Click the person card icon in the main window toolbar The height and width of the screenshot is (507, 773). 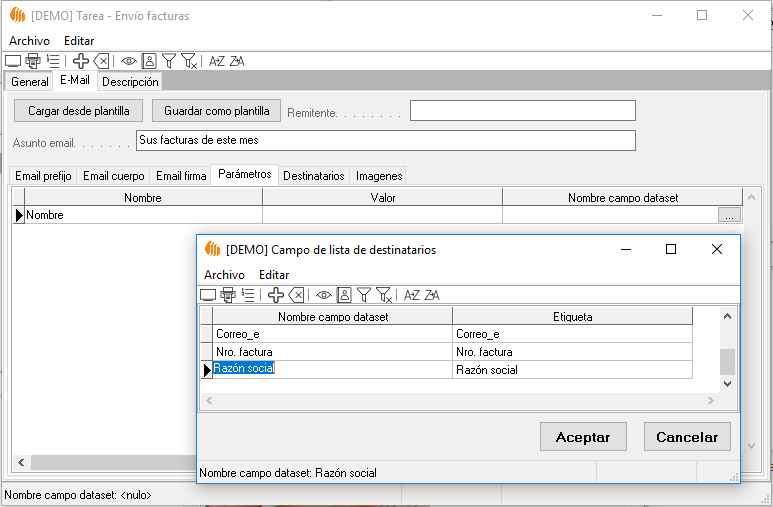(x=149, y=61)
